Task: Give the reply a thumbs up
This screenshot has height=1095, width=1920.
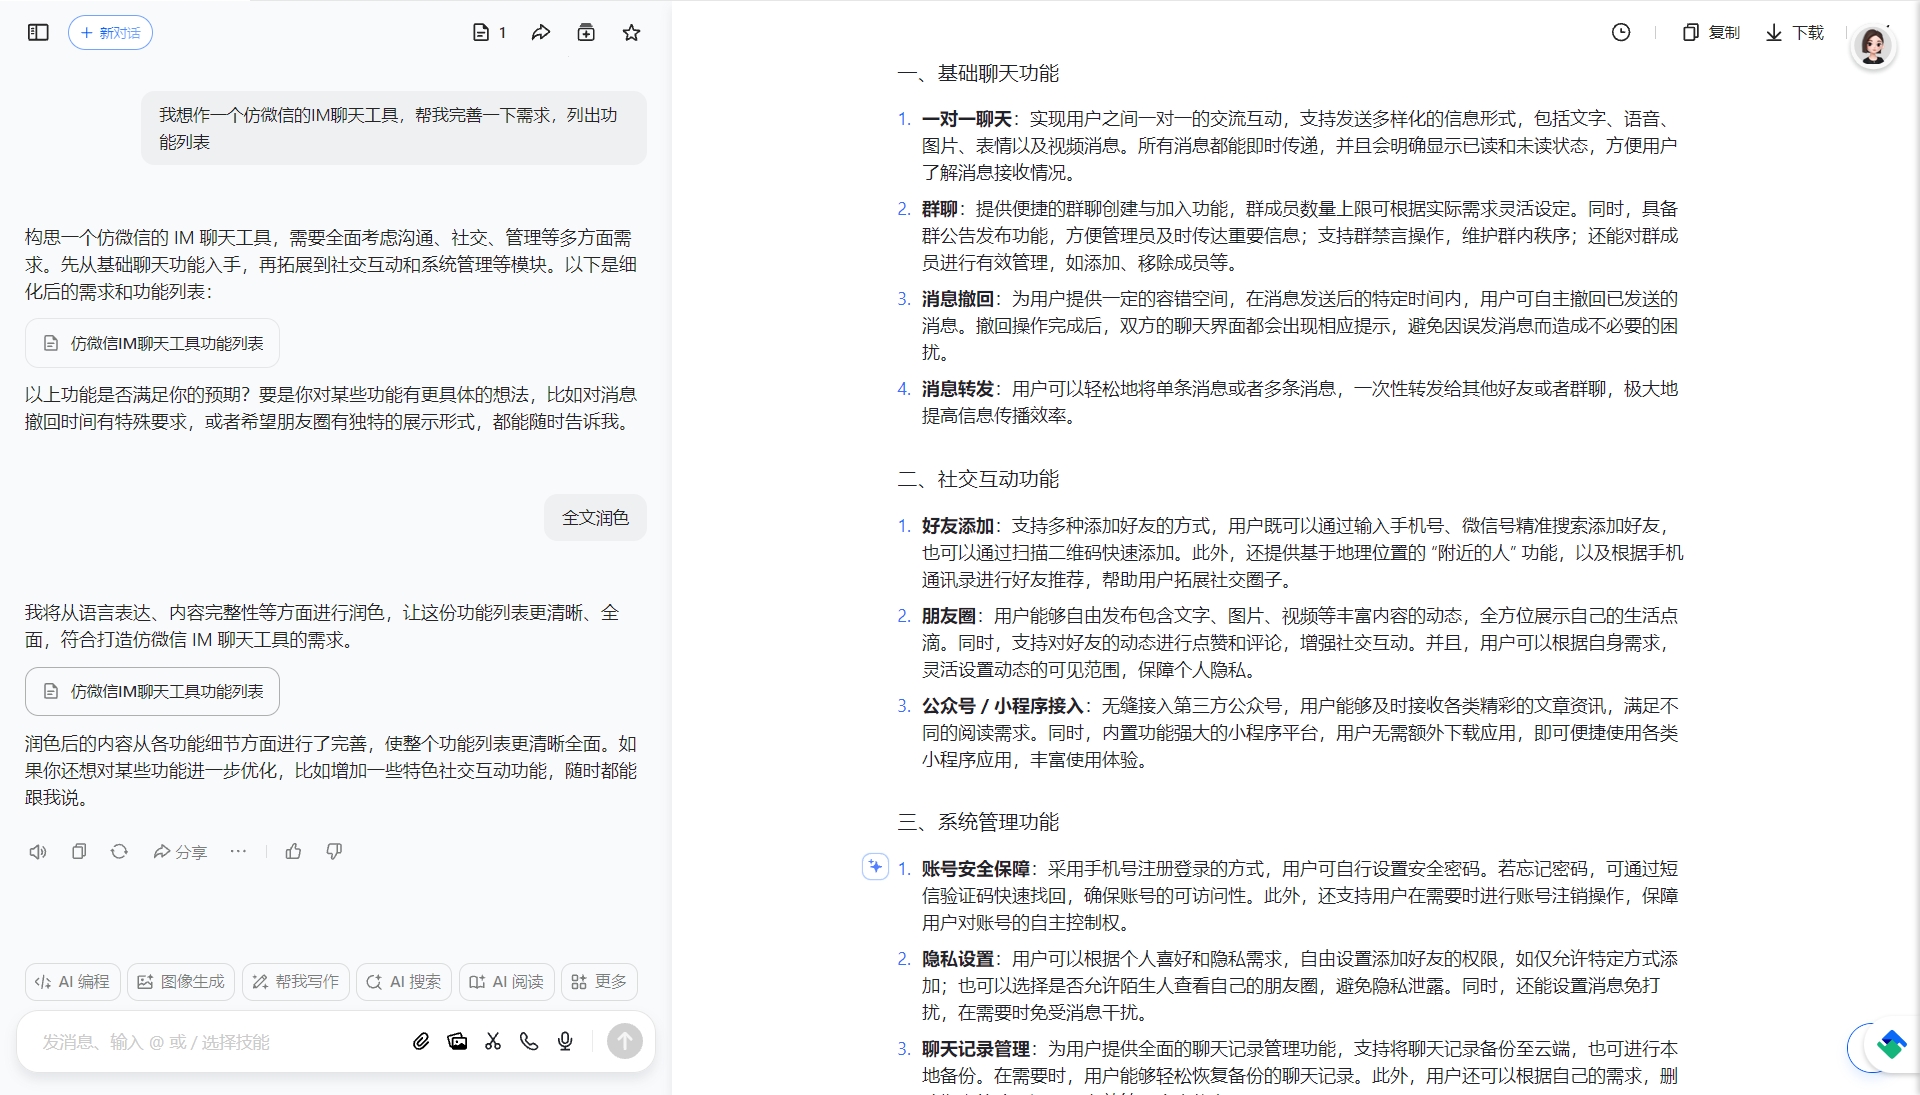Action: tap(293, 852)
